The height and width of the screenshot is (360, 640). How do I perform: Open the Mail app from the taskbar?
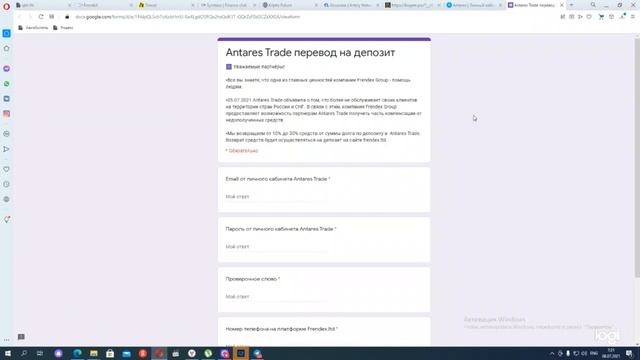pos(126,353)
